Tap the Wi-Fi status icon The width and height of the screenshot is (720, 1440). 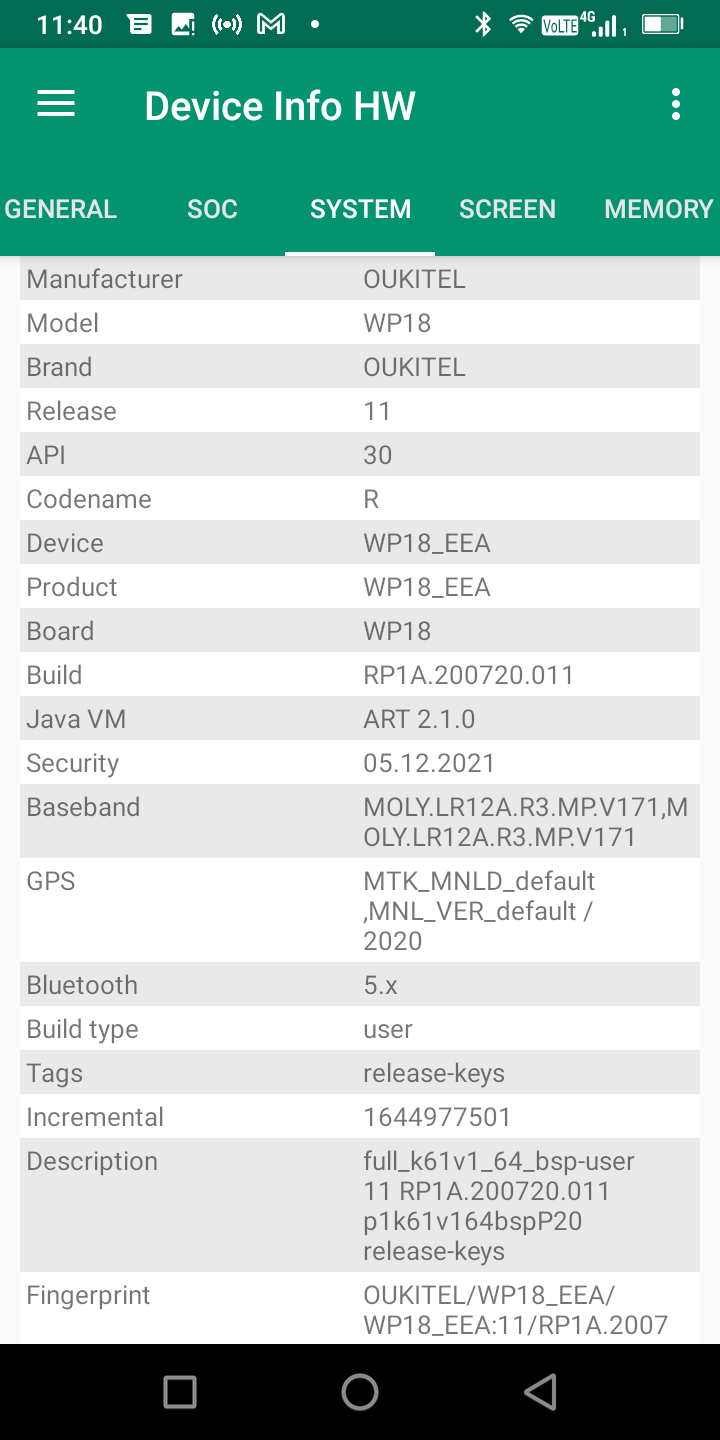[x=520, y=25]
